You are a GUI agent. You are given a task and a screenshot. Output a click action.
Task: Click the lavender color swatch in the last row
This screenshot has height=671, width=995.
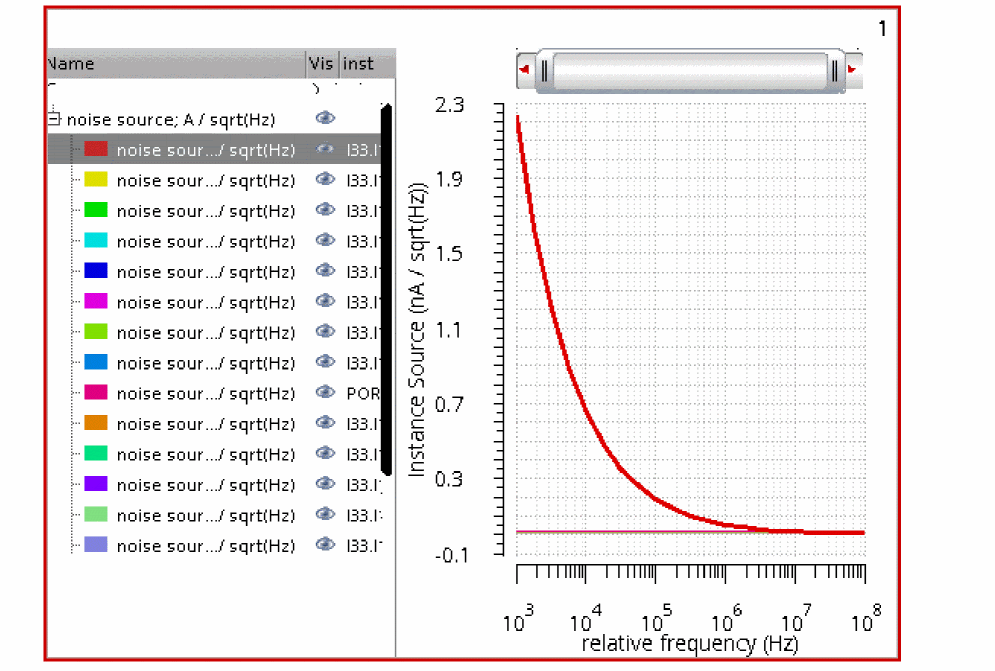pyautogui.click(x=96, y=545)
